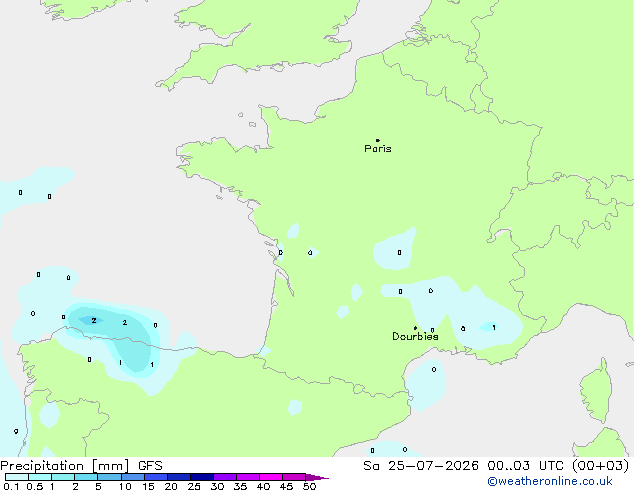Pick the purple swatch between 30 and 35

(224, 477)
